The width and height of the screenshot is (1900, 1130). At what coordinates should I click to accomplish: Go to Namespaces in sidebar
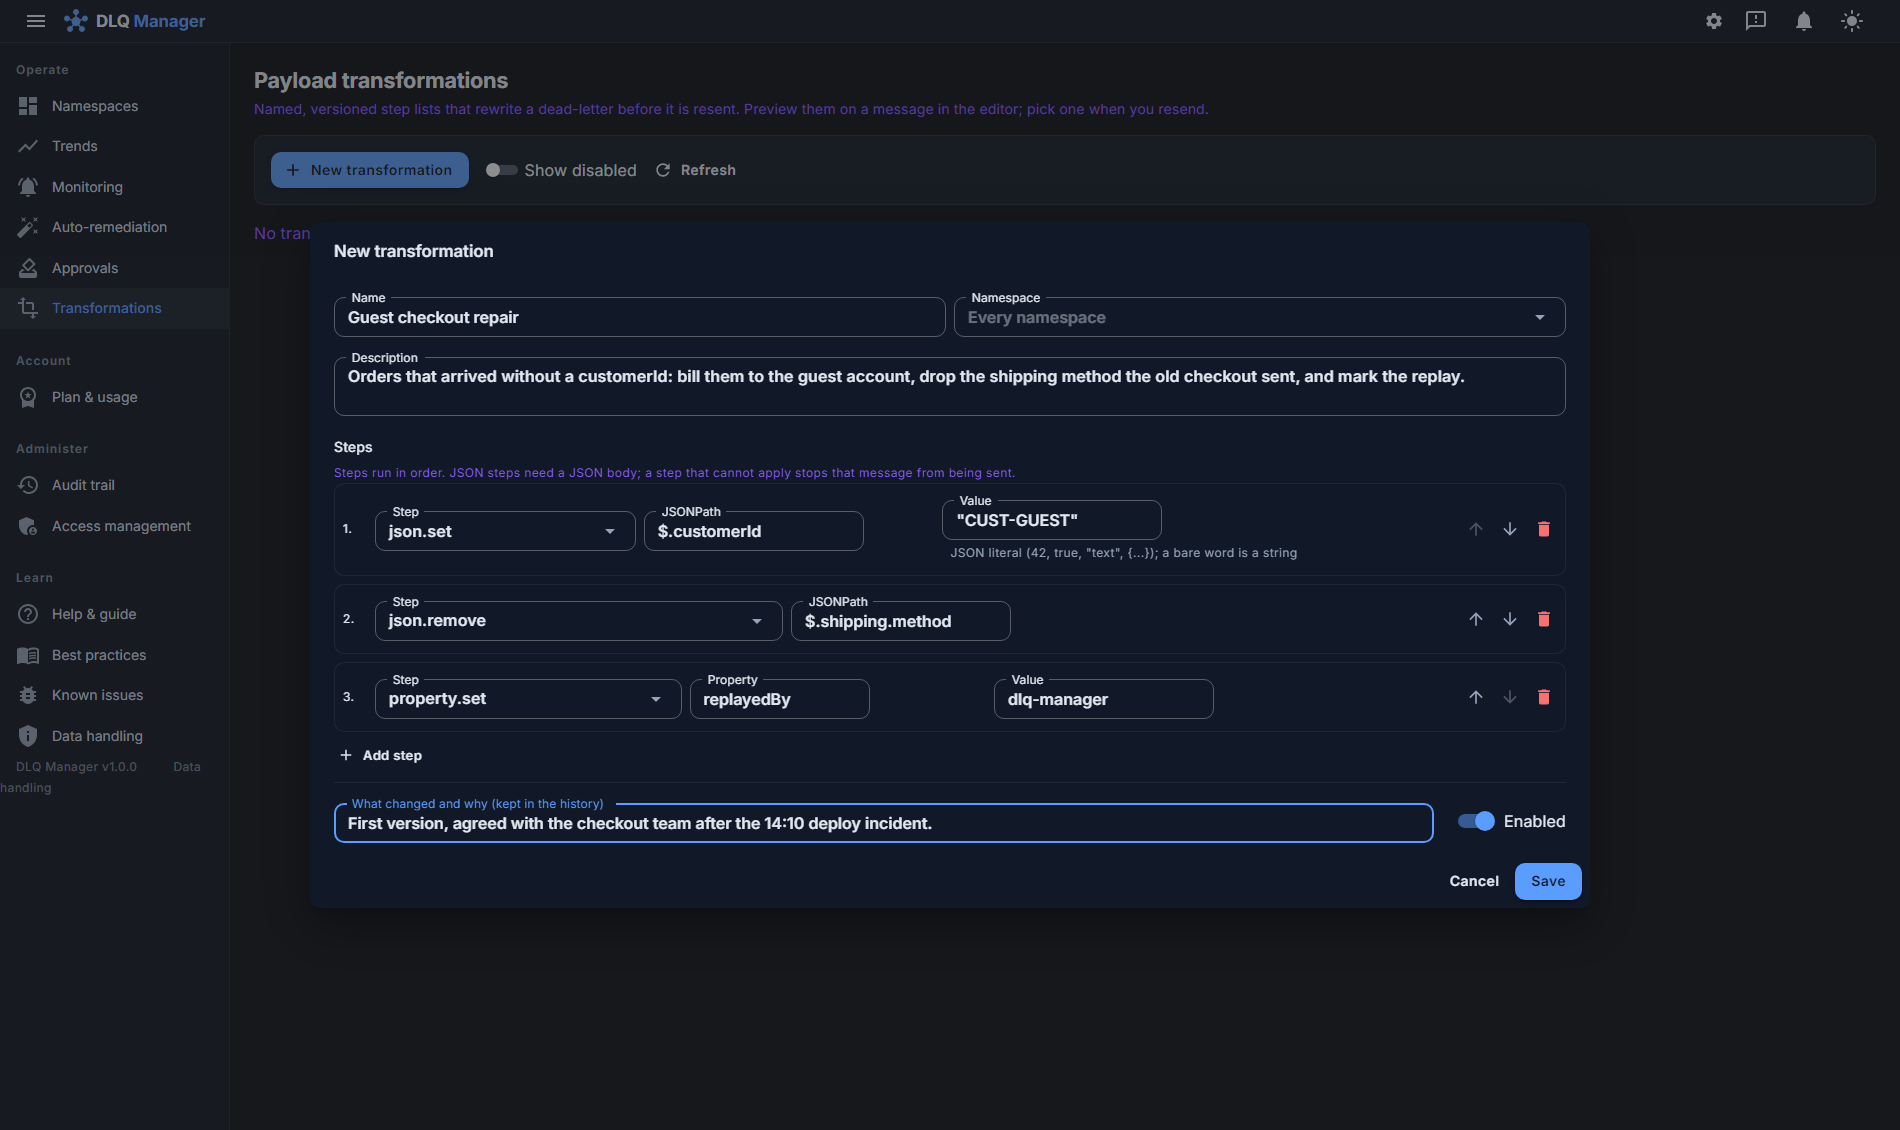click(114, 106)
